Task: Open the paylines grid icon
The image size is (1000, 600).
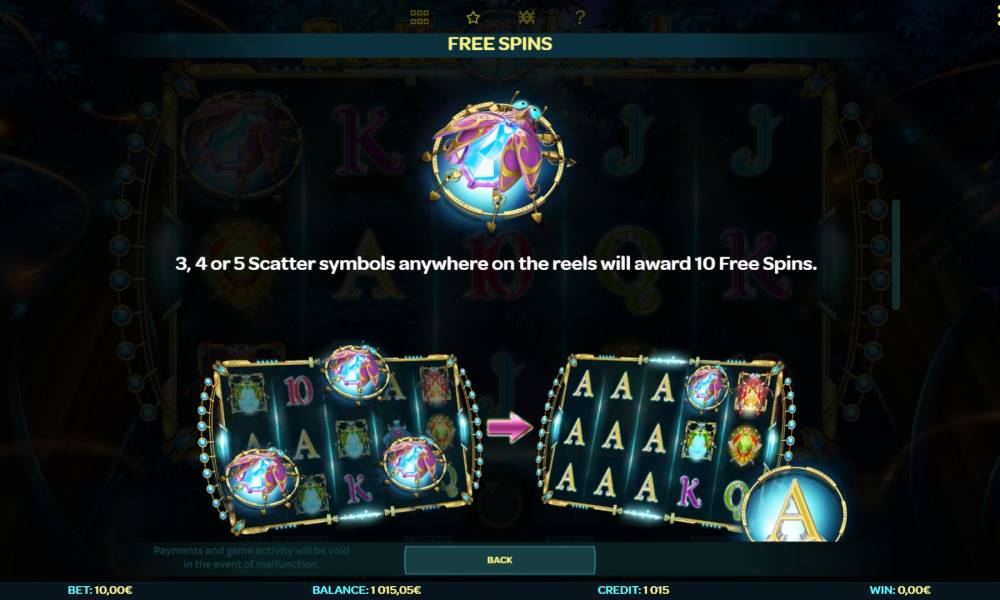Action: [419, 18]
